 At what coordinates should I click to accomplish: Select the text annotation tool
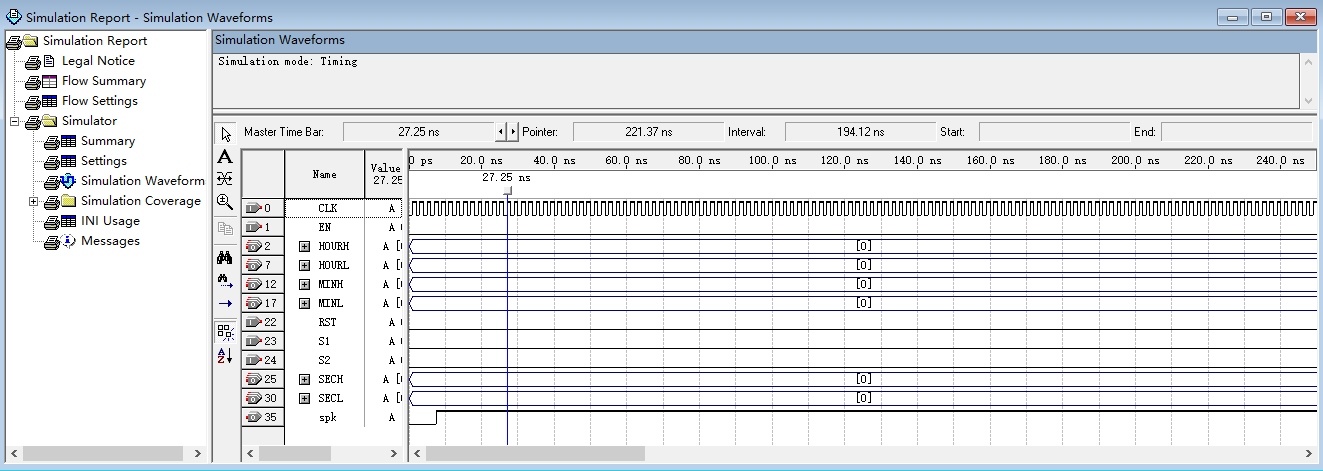225,156
